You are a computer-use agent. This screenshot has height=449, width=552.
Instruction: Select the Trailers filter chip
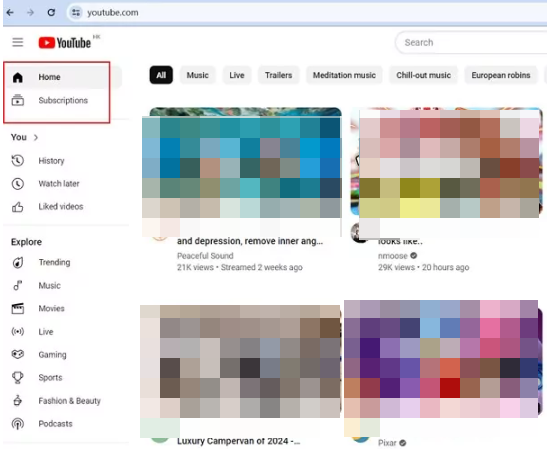tap(278, 75)
